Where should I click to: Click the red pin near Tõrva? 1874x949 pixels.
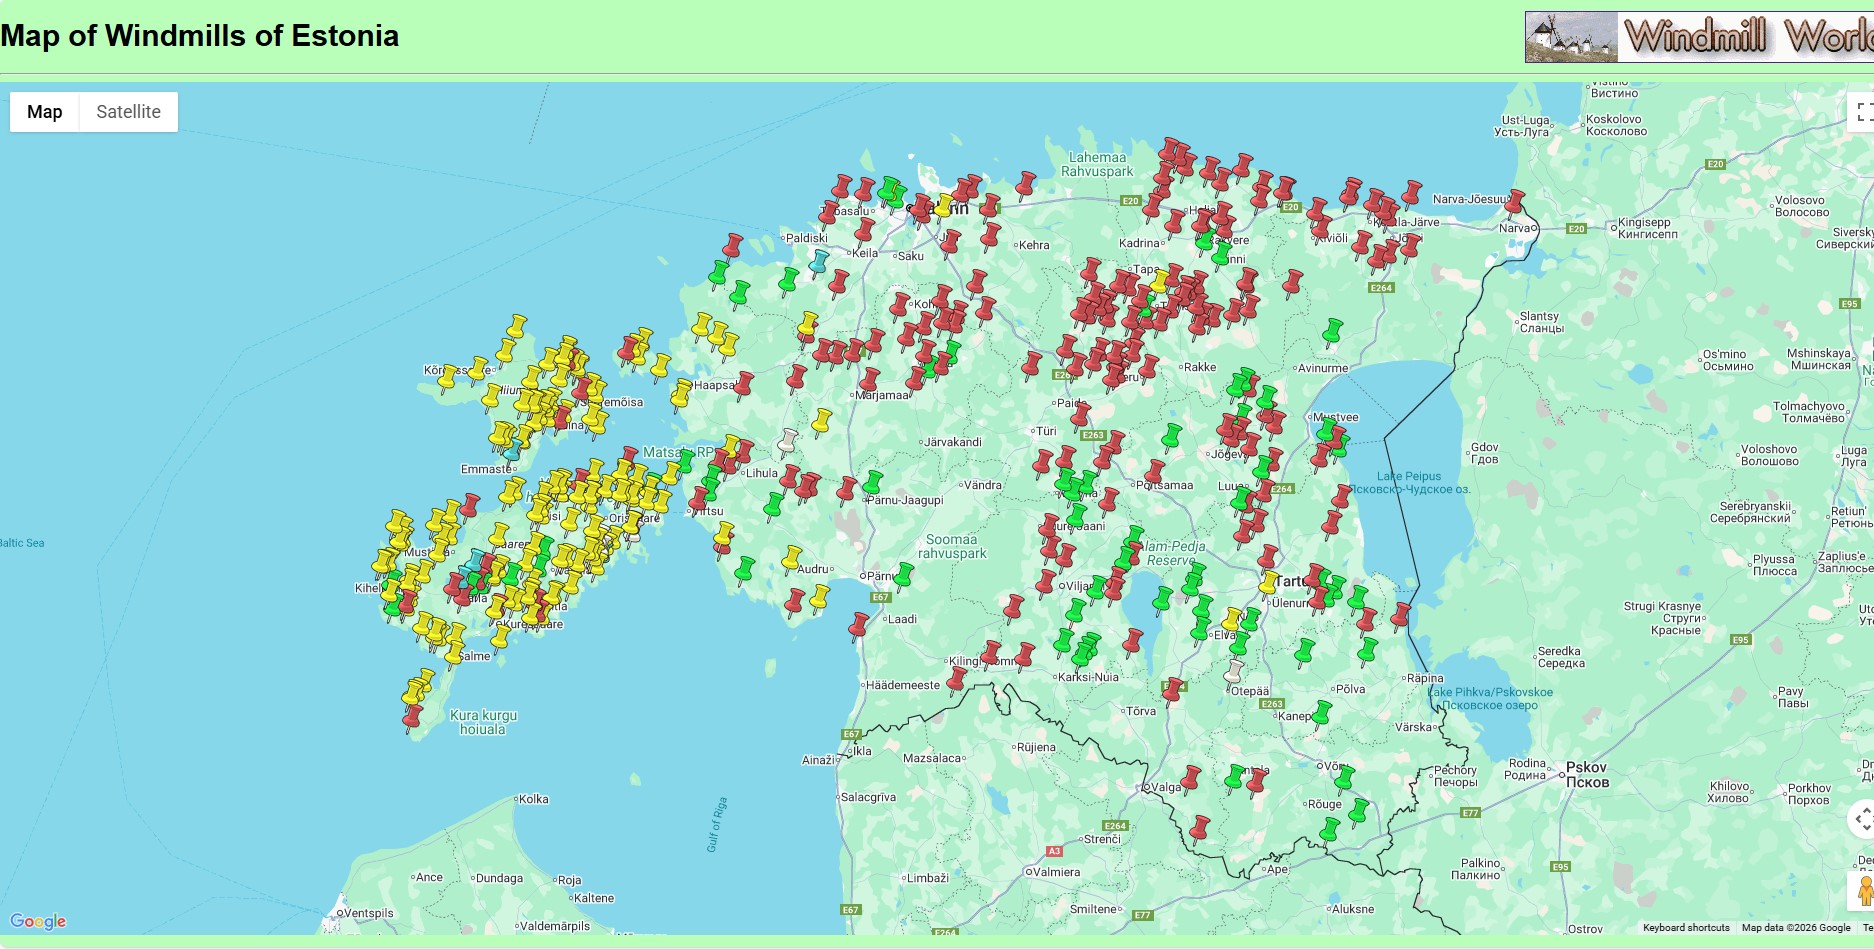pos(1172,691)
